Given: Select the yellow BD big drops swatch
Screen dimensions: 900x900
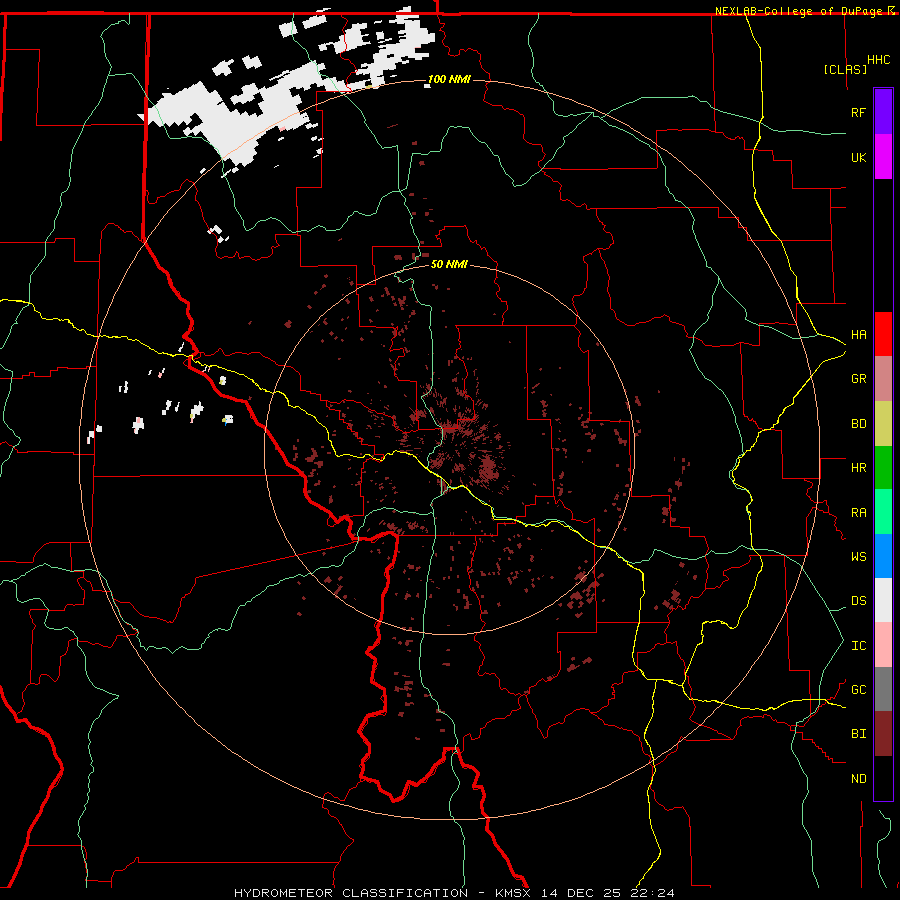Looking at the screenshot, I should 883,424.
